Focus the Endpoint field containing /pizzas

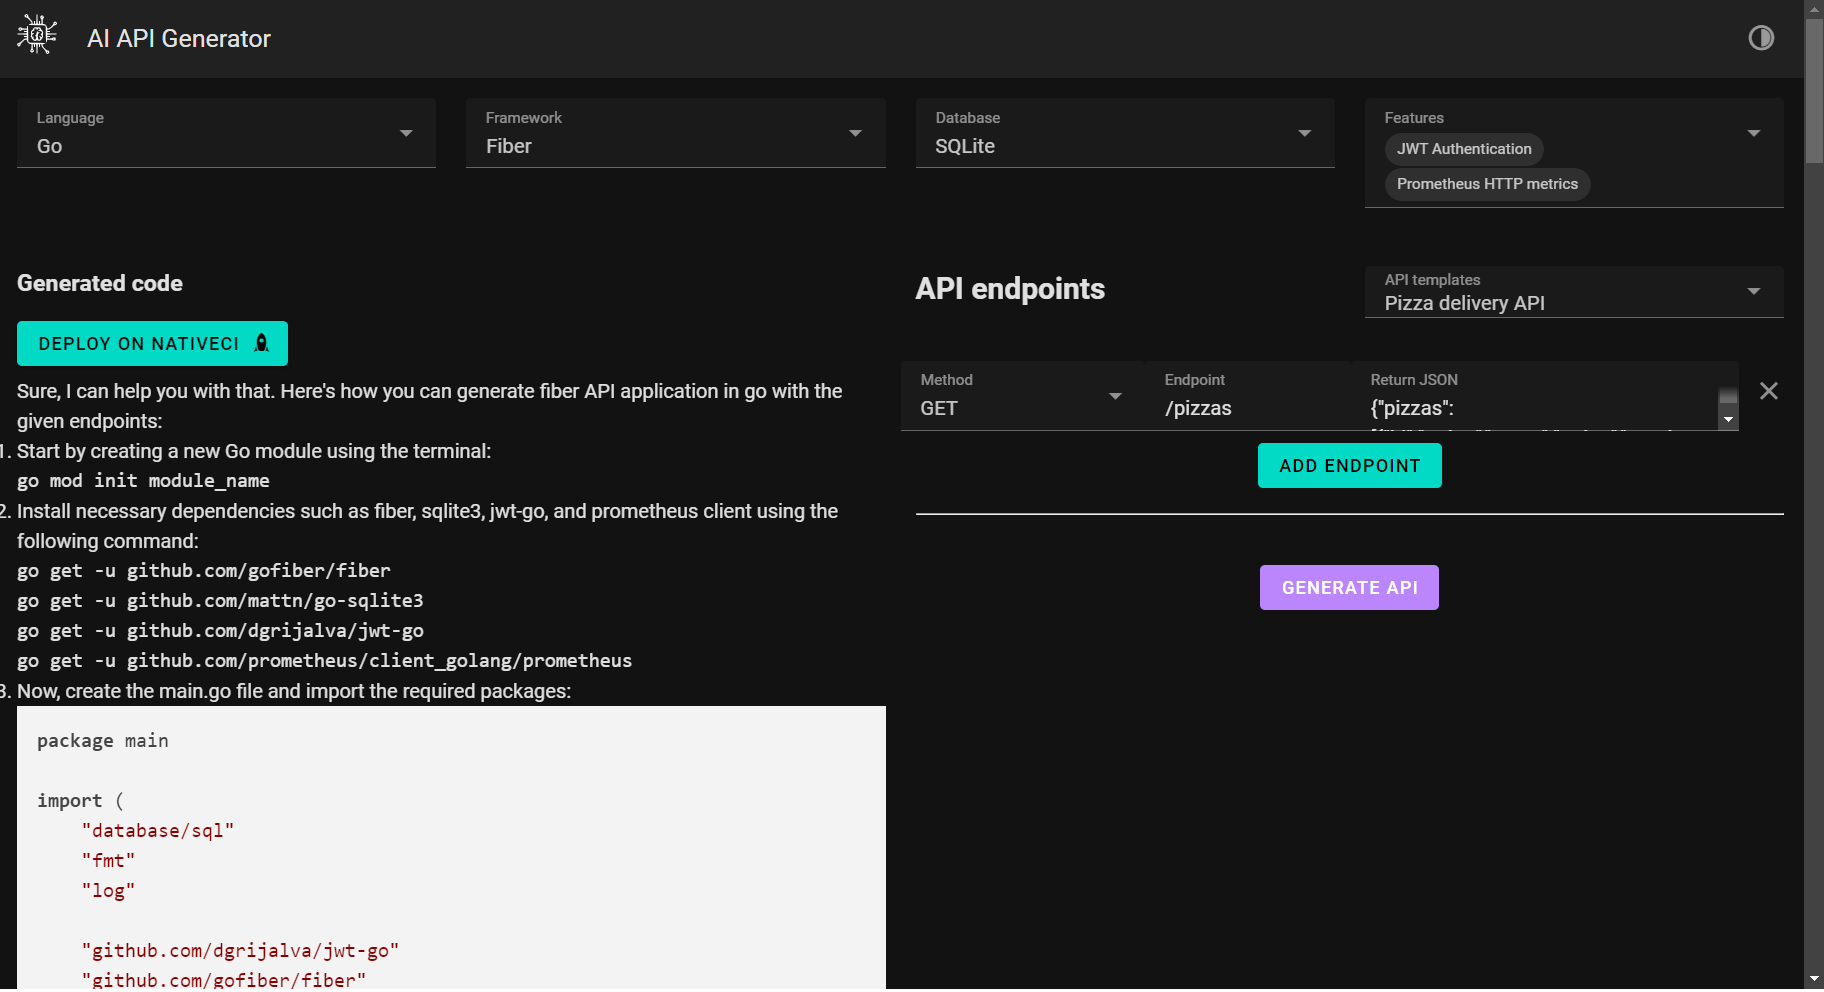pyautogui.click(x=1247, y=396)
